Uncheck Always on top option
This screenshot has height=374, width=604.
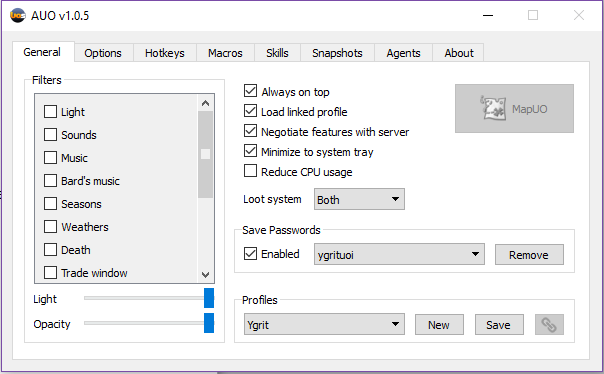250,91
